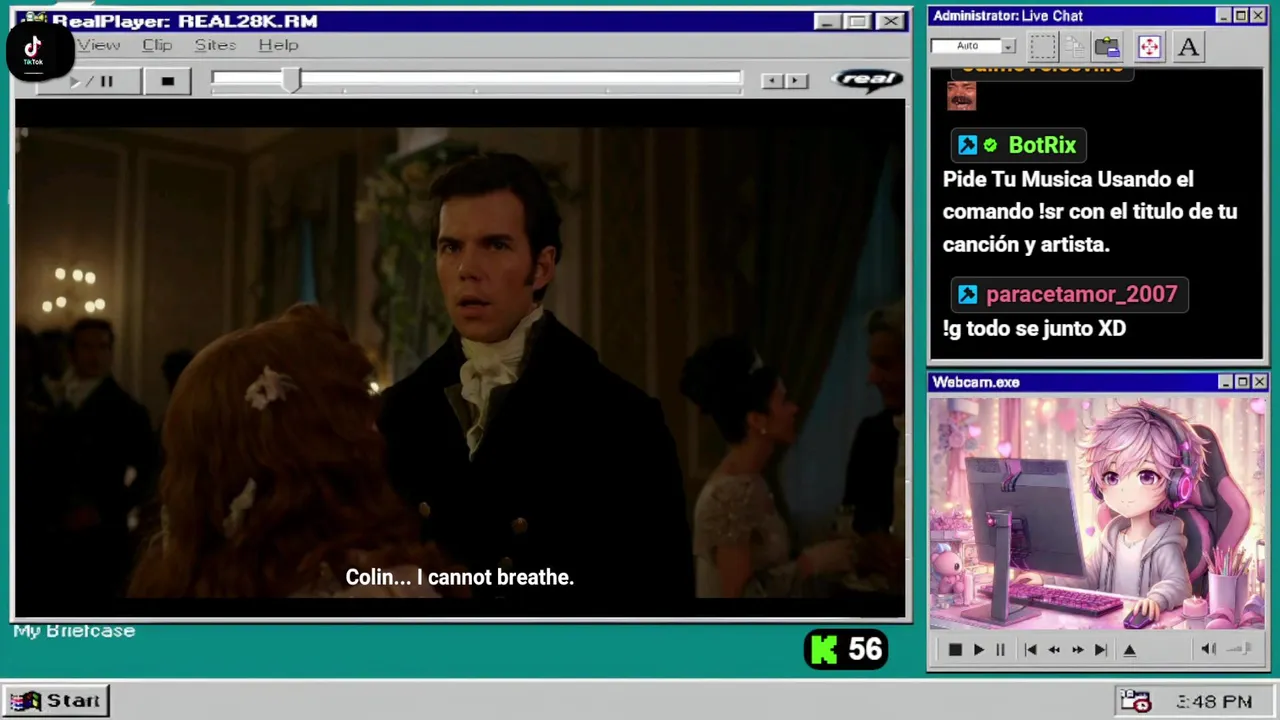Click the Real logo in RealPlayer
1280x720 pixels.
tap(866, 80)
